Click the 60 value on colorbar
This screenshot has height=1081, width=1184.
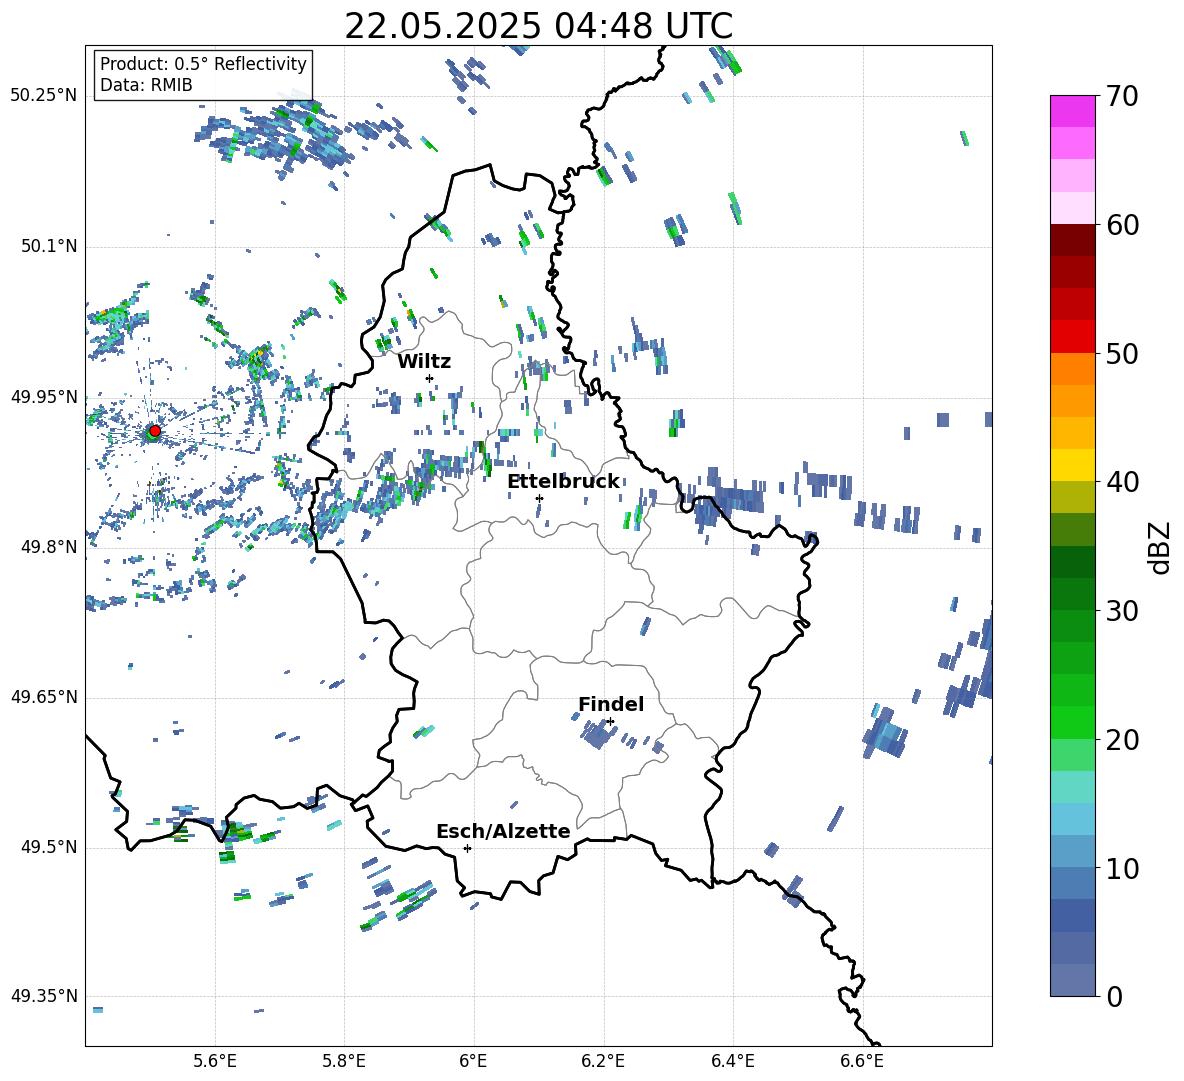point(1123,225)
